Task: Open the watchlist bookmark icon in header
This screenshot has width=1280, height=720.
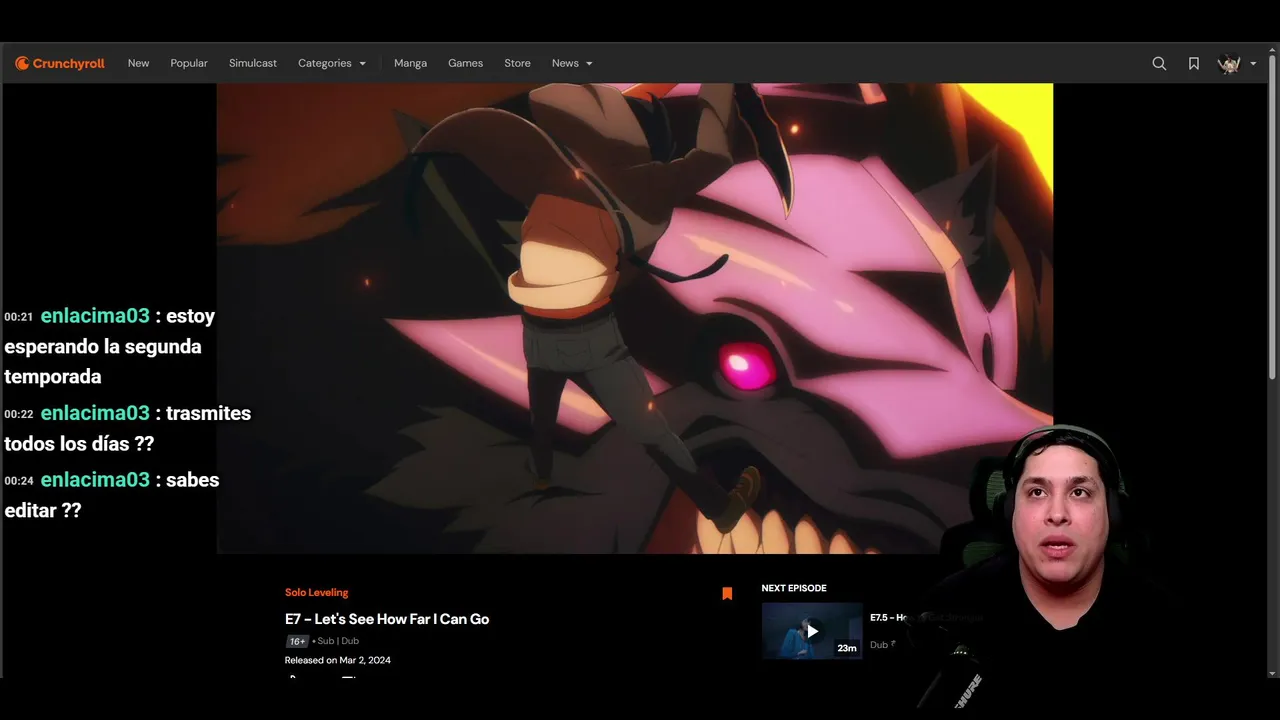Action: (1194, 63)
